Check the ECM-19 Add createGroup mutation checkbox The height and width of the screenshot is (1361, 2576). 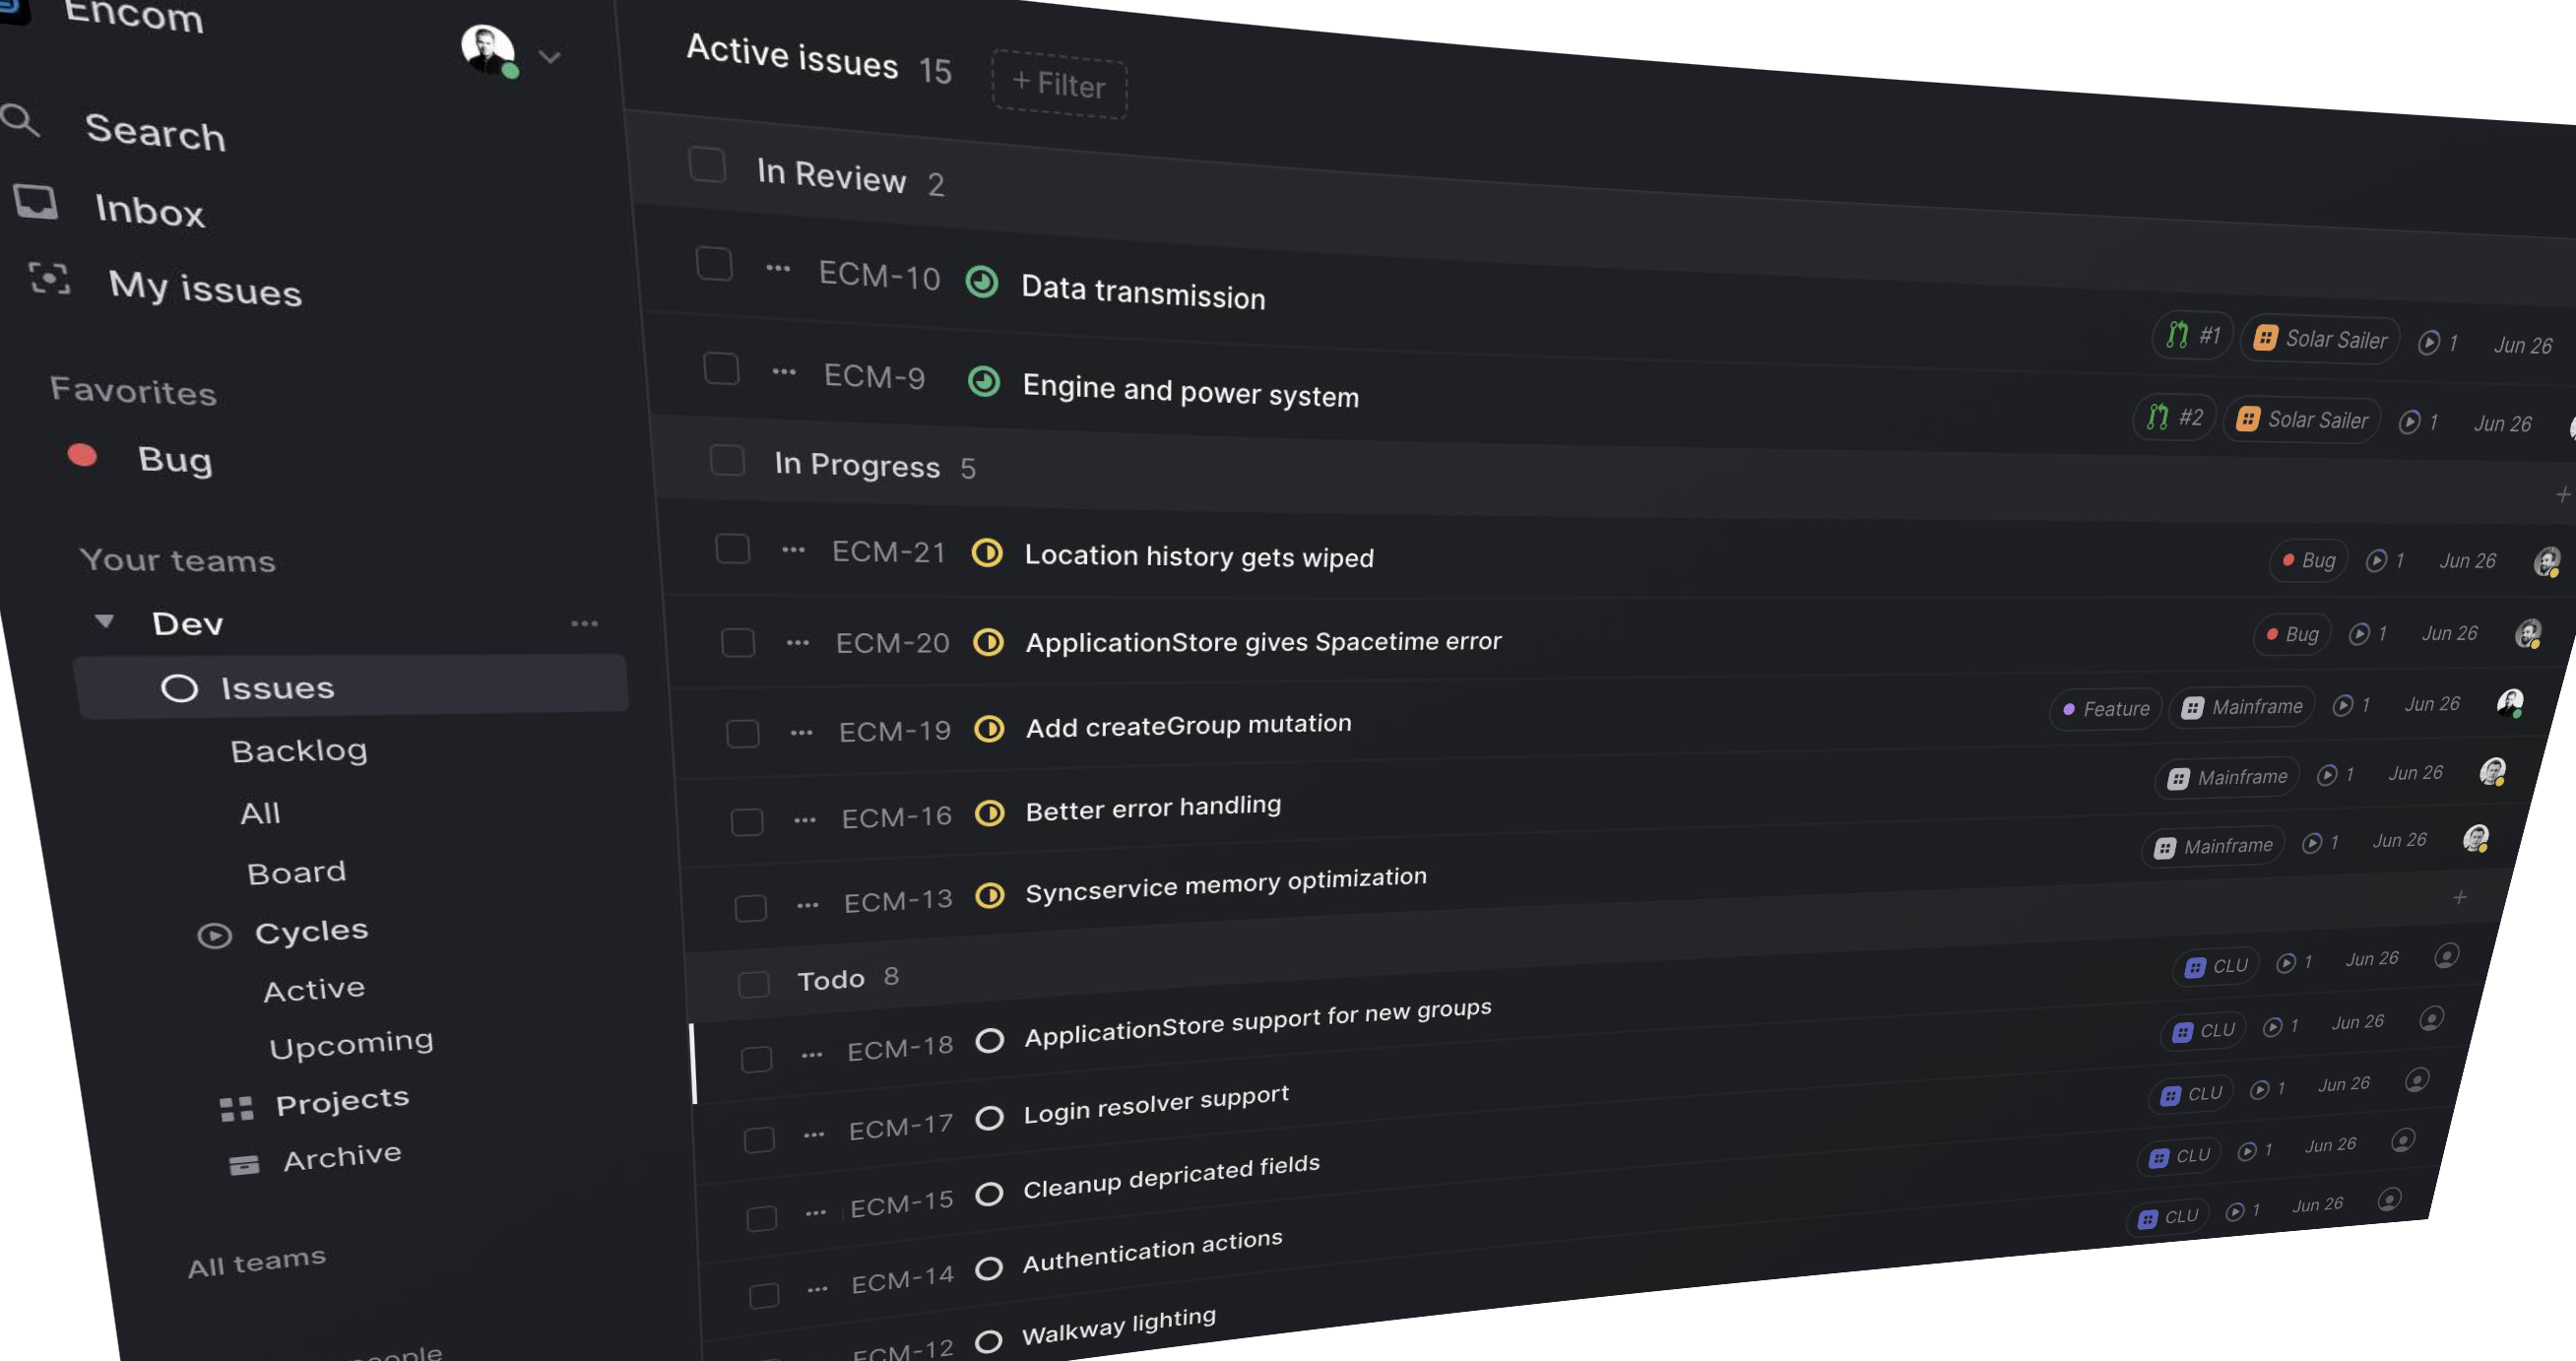tap(742, 734)
